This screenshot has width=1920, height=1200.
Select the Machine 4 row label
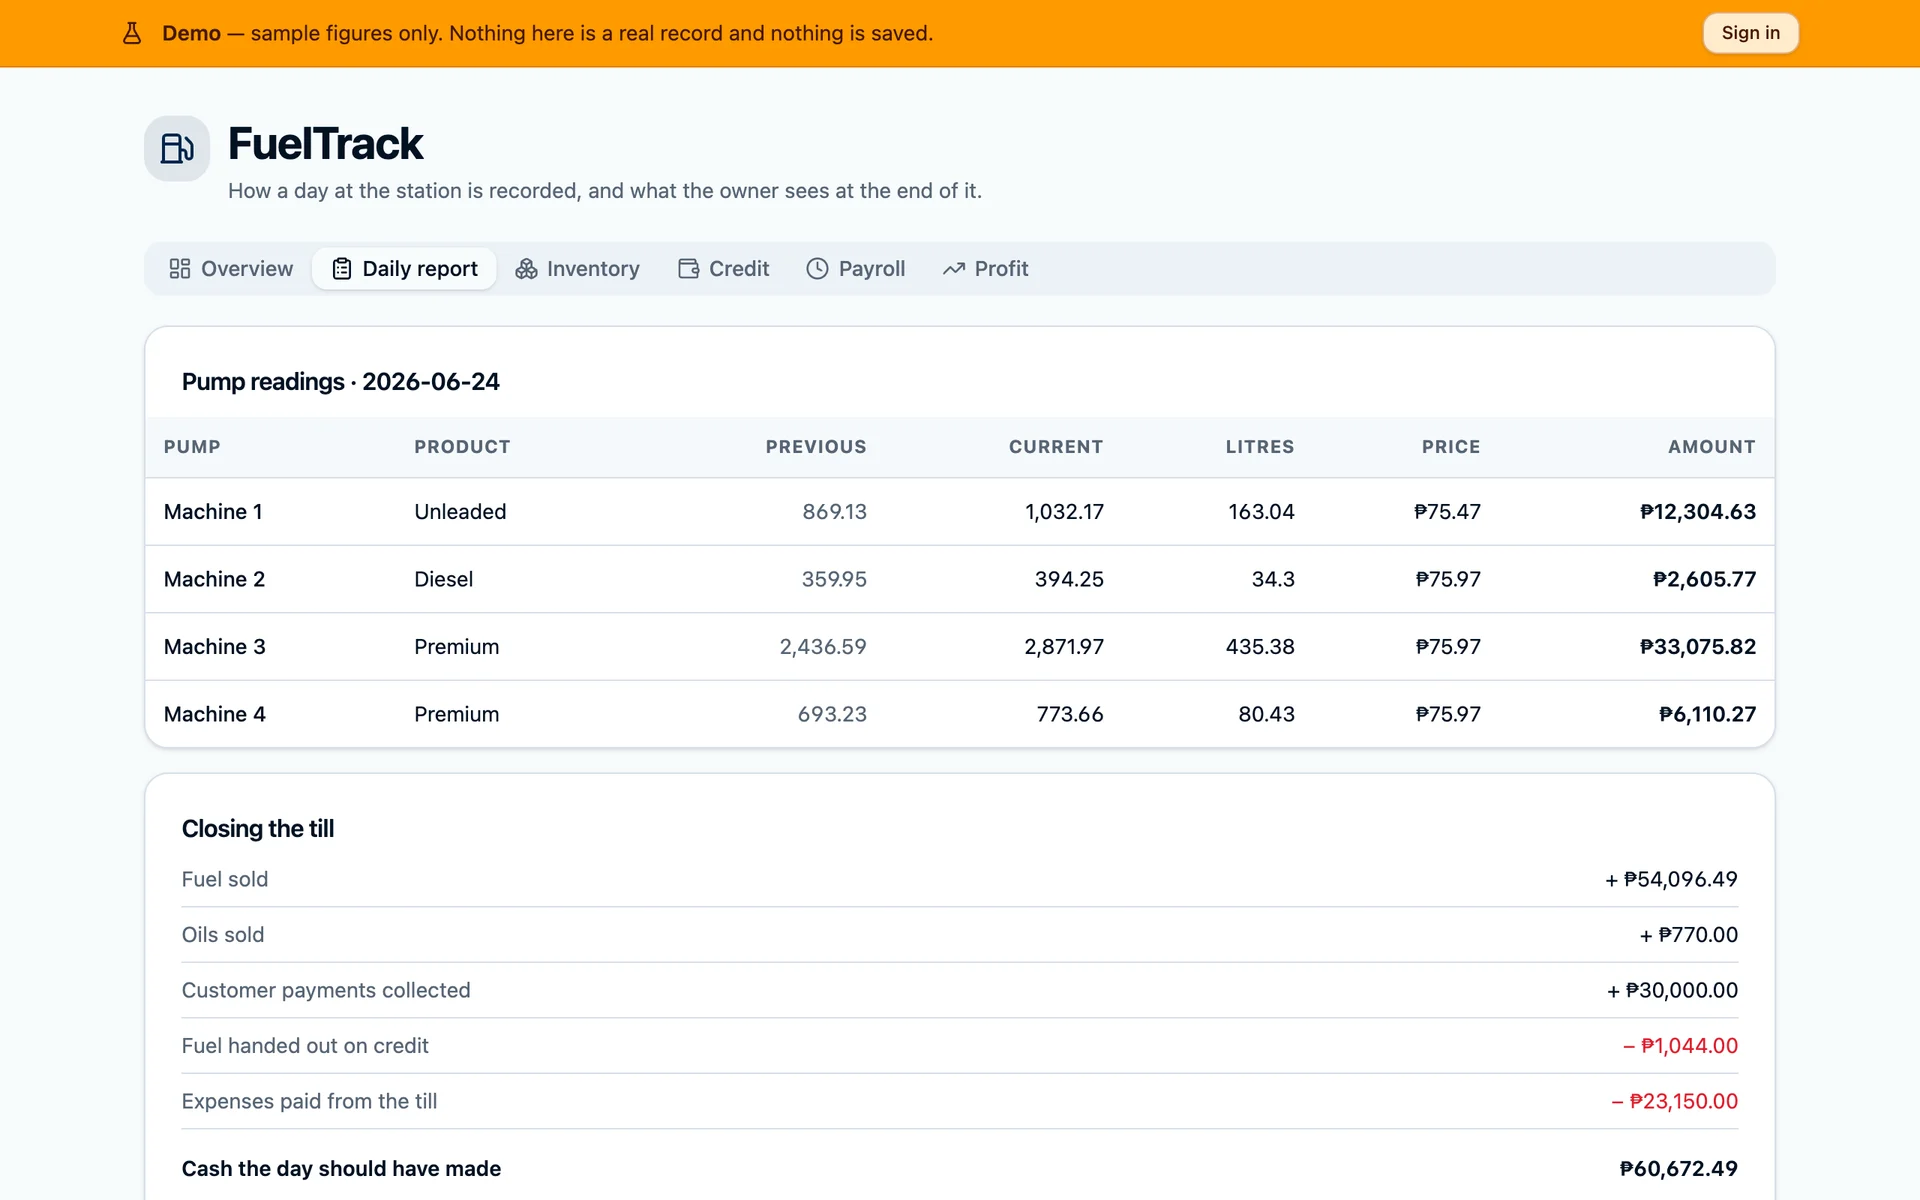tap(214, 714)
